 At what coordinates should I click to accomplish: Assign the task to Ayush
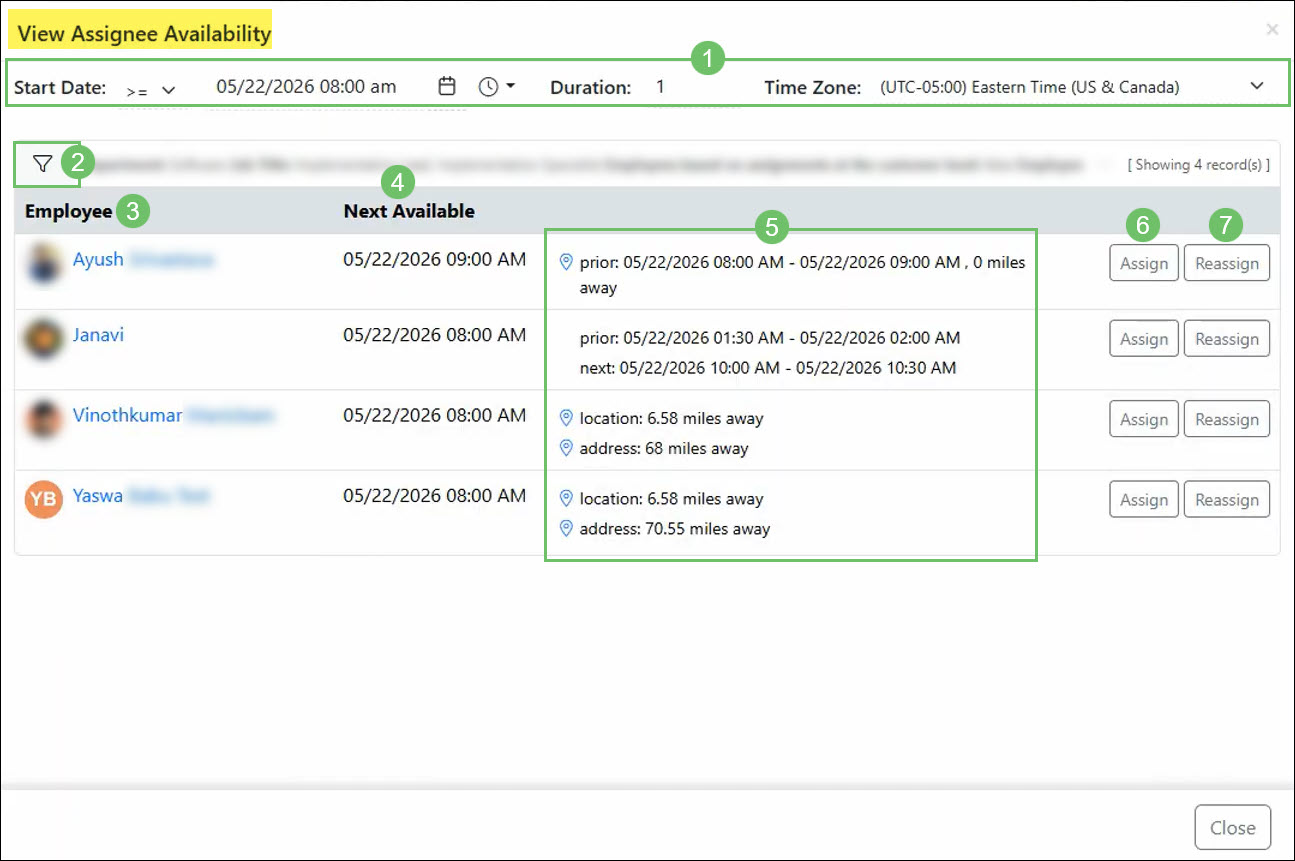1144,264
